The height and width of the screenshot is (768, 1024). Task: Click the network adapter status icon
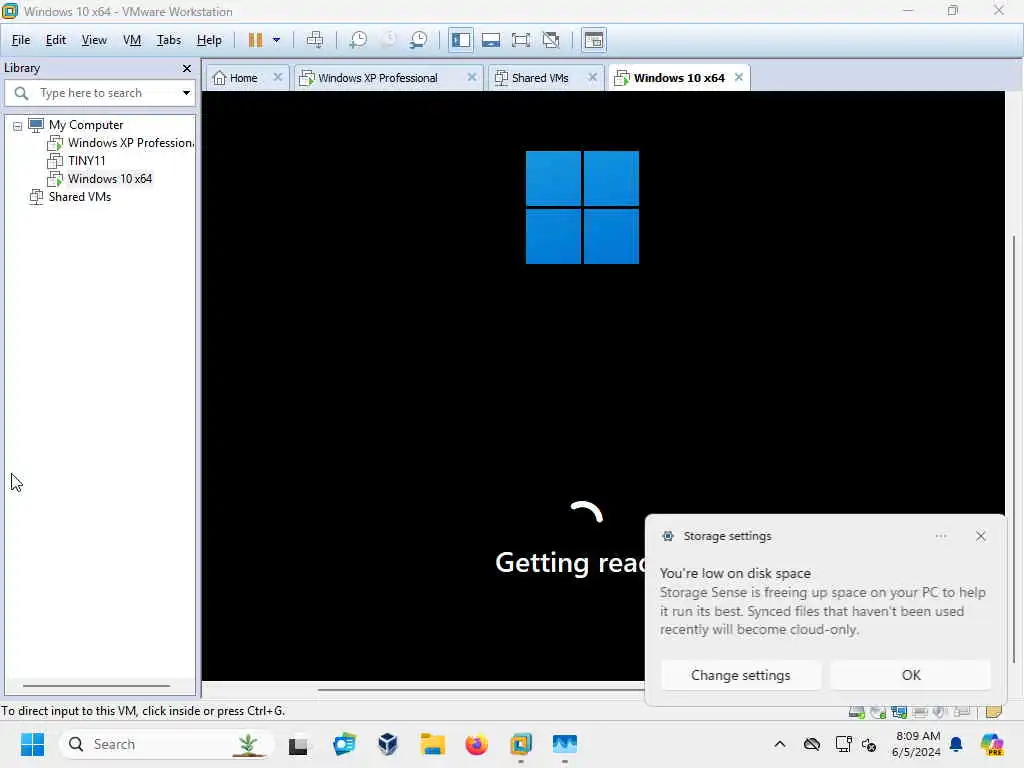tap(899, 711)
